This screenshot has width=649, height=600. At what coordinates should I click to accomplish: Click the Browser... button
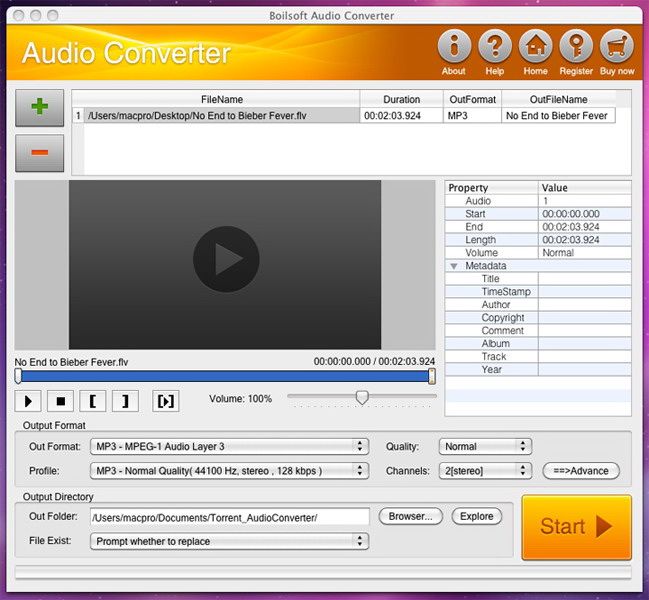click(410, 516)
